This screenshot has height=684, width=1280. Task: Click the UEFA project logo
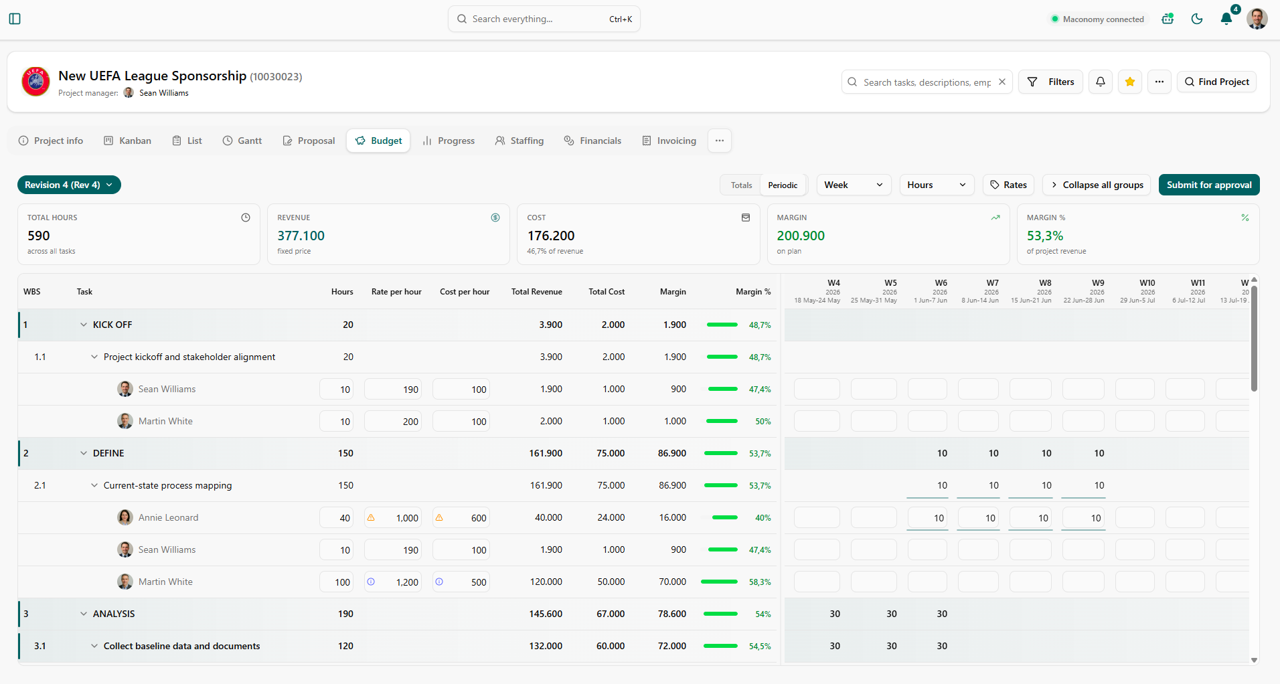[x=36, y=81]
